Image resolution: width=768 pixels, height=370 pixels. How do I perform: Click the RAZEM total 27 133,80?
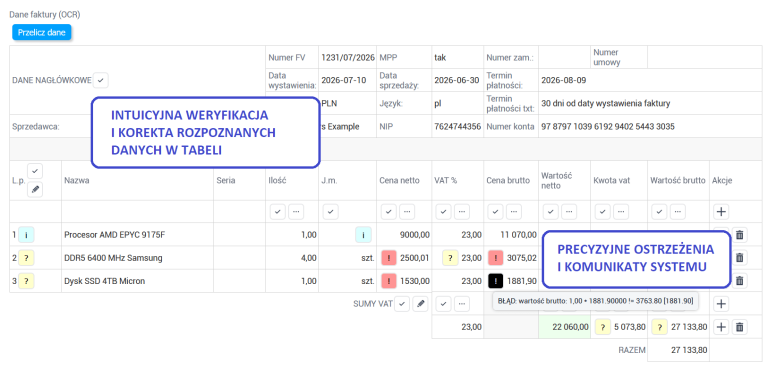click(688, 350)
